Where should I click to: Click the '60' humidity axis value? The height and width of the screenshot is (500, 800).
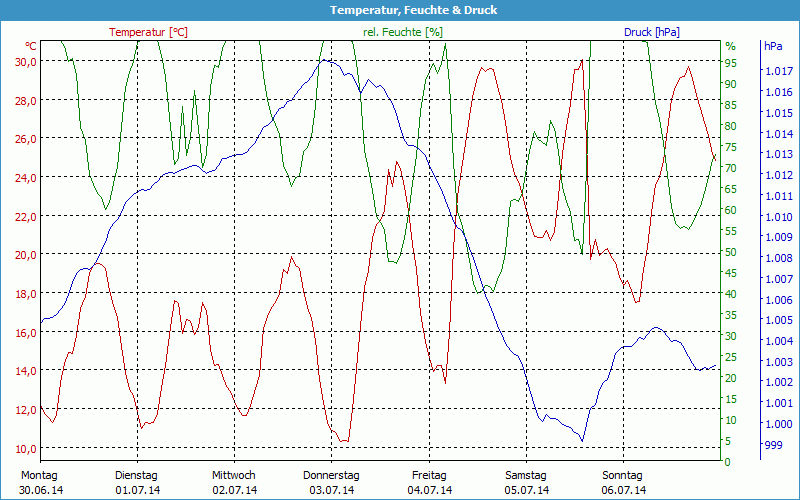731,210
